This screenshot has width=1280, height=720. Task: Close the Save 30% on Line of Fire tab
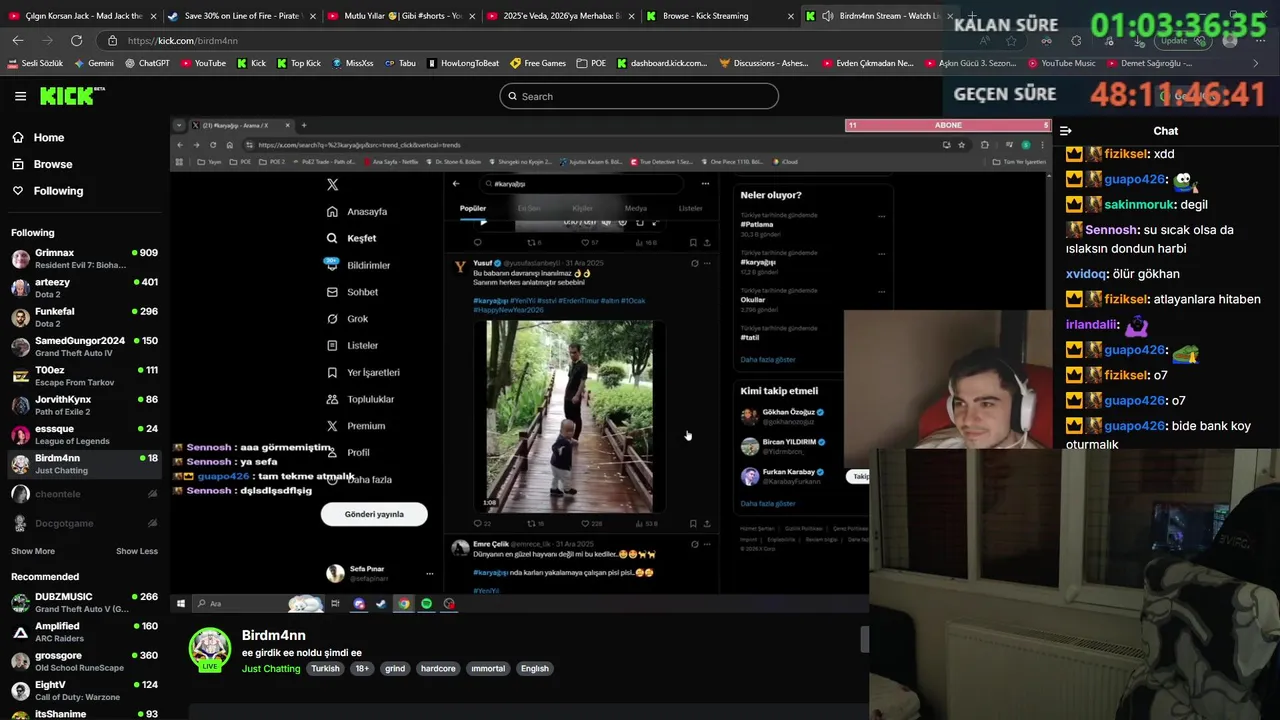click(x=312, y=16)
